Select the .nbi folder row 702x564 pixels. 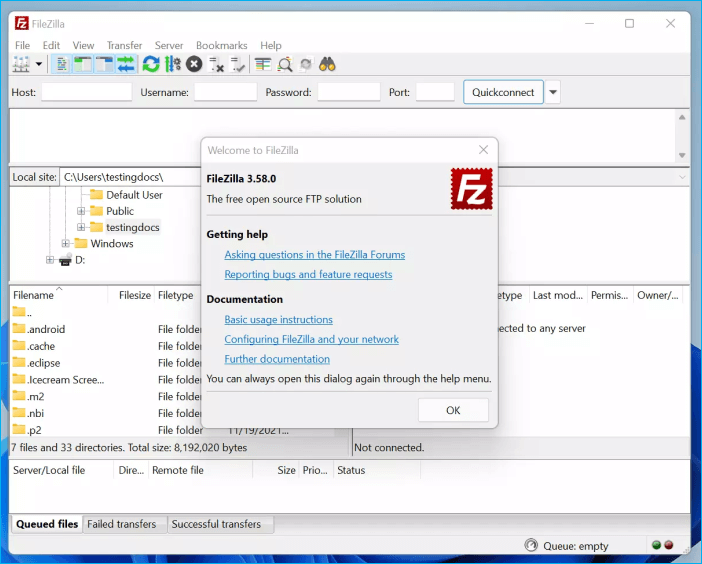(x=106, y=413)
